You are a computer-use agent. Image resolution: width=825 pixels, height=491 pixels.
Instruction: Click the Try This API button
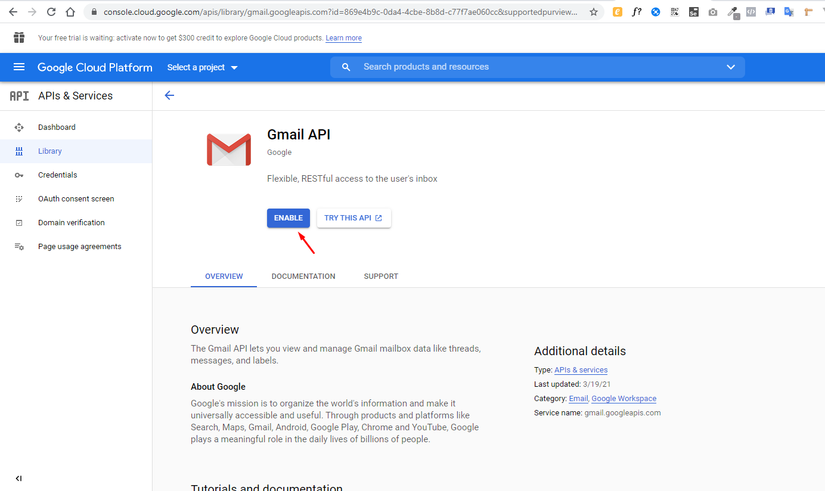point(354,218)
